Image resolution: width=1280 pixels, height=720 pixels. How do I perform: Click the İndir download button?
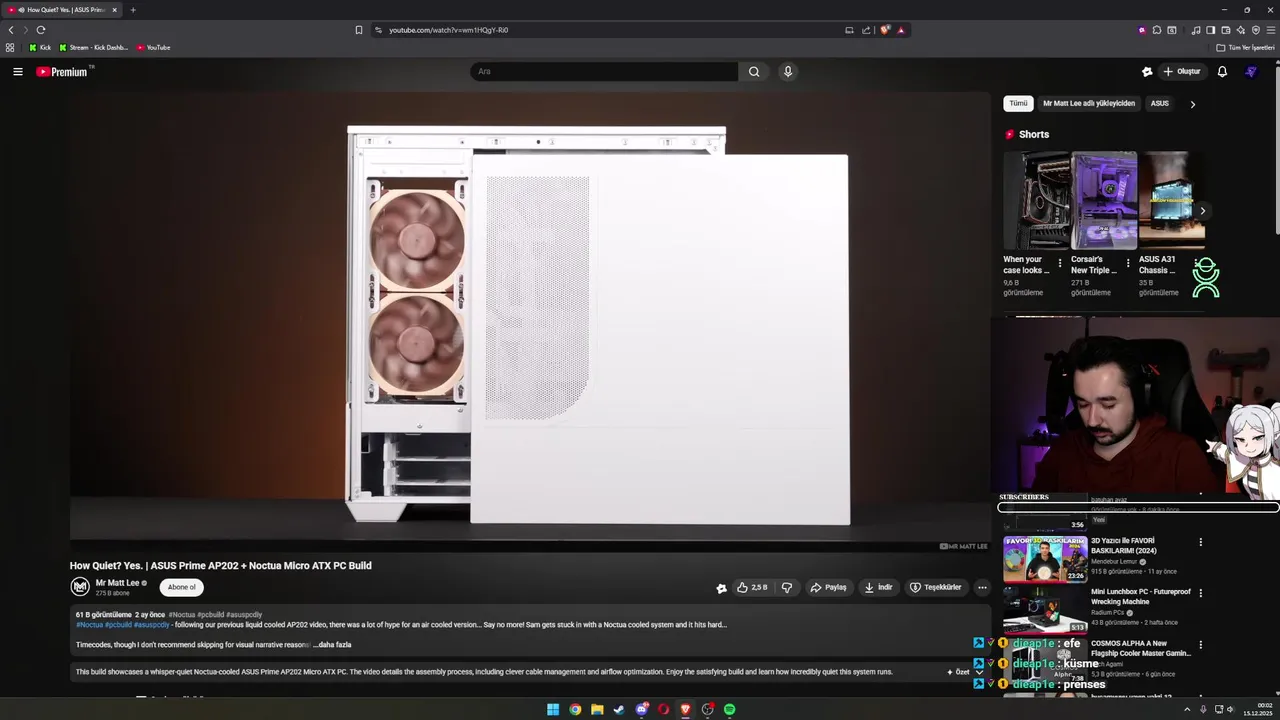(x=878, y=588)
